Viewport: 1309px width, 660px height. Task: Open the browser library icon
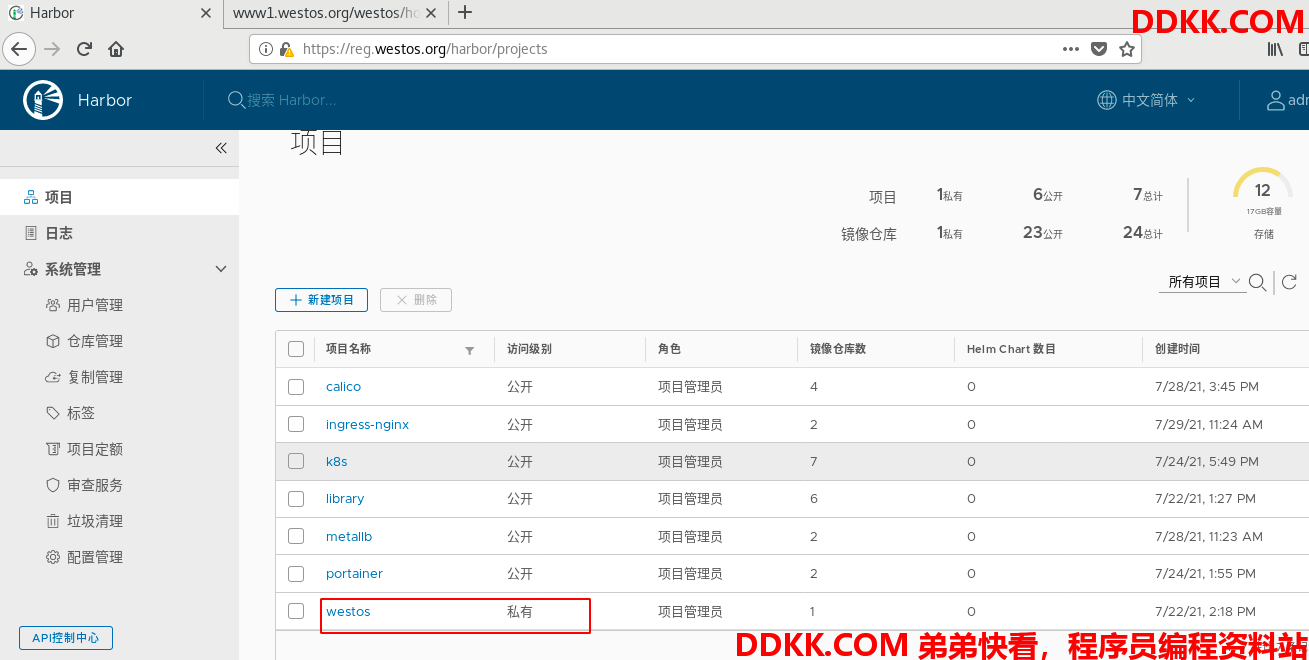(1276, 49)
